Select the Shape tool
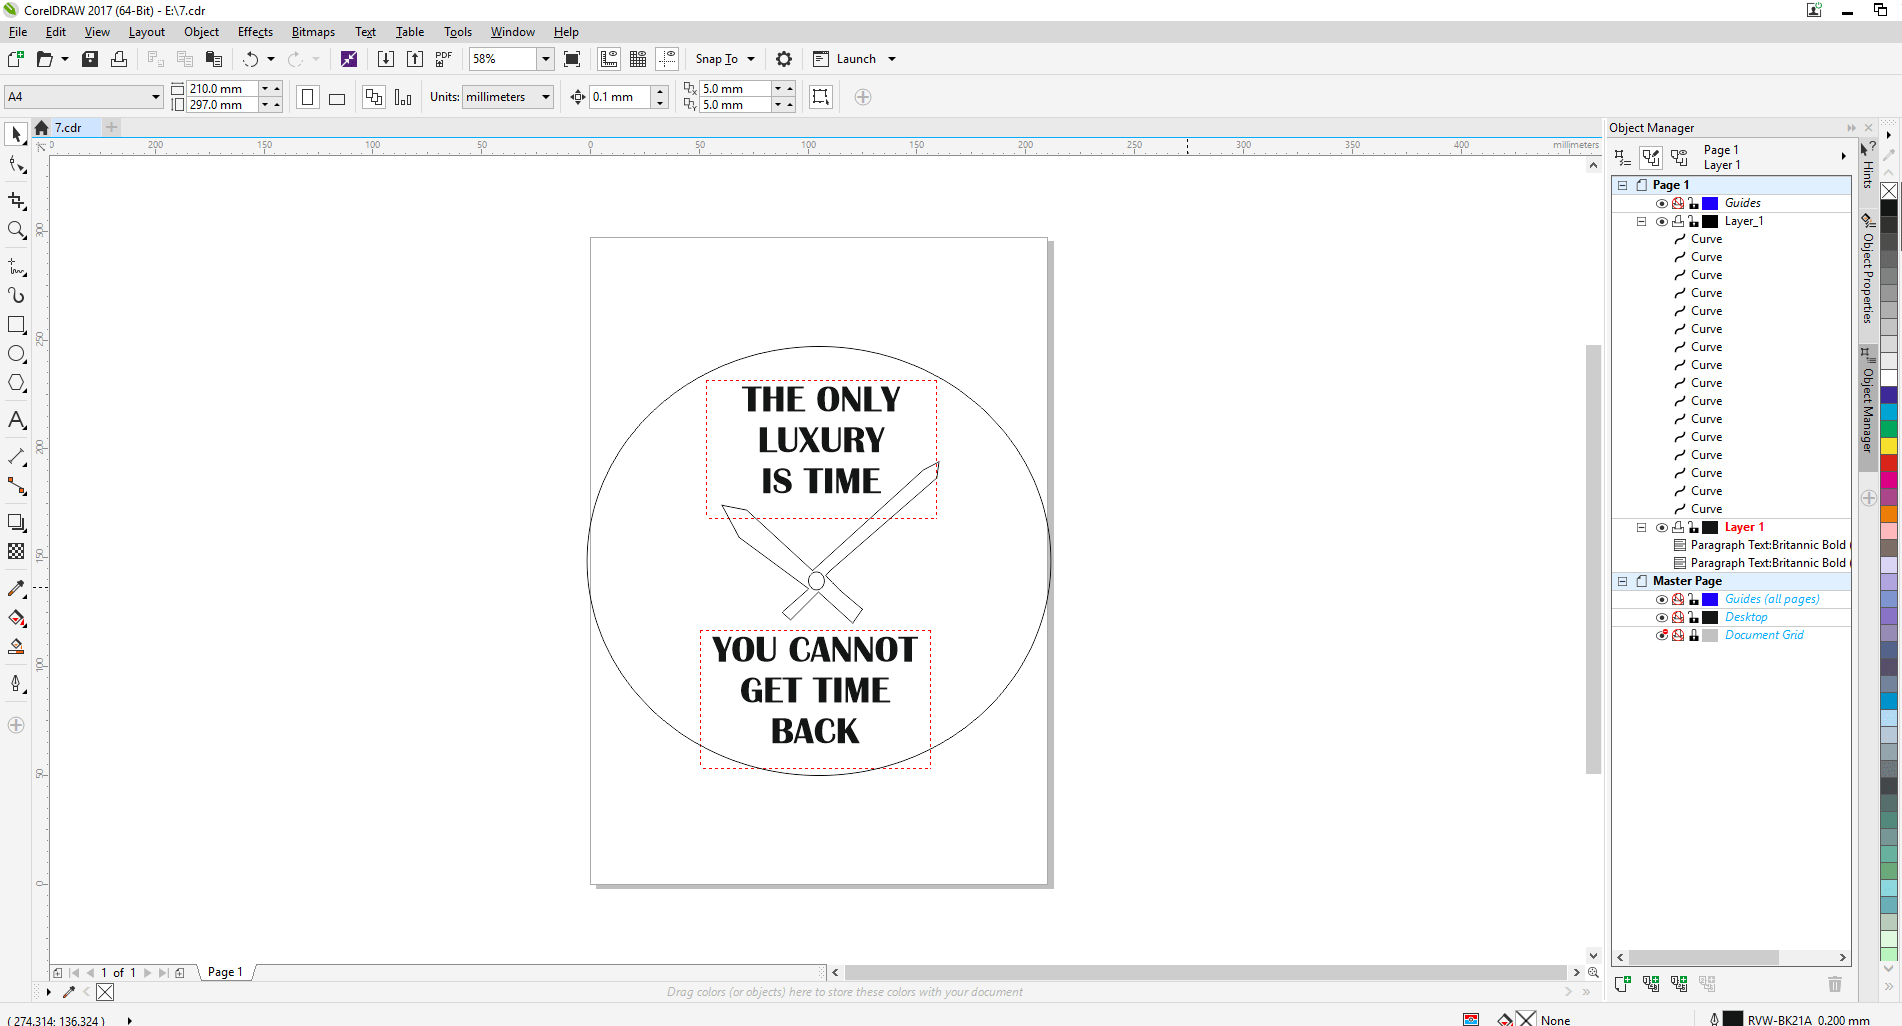This screenshot has width=1902, height=1026. pyautogui.click(x=16, y=165)
